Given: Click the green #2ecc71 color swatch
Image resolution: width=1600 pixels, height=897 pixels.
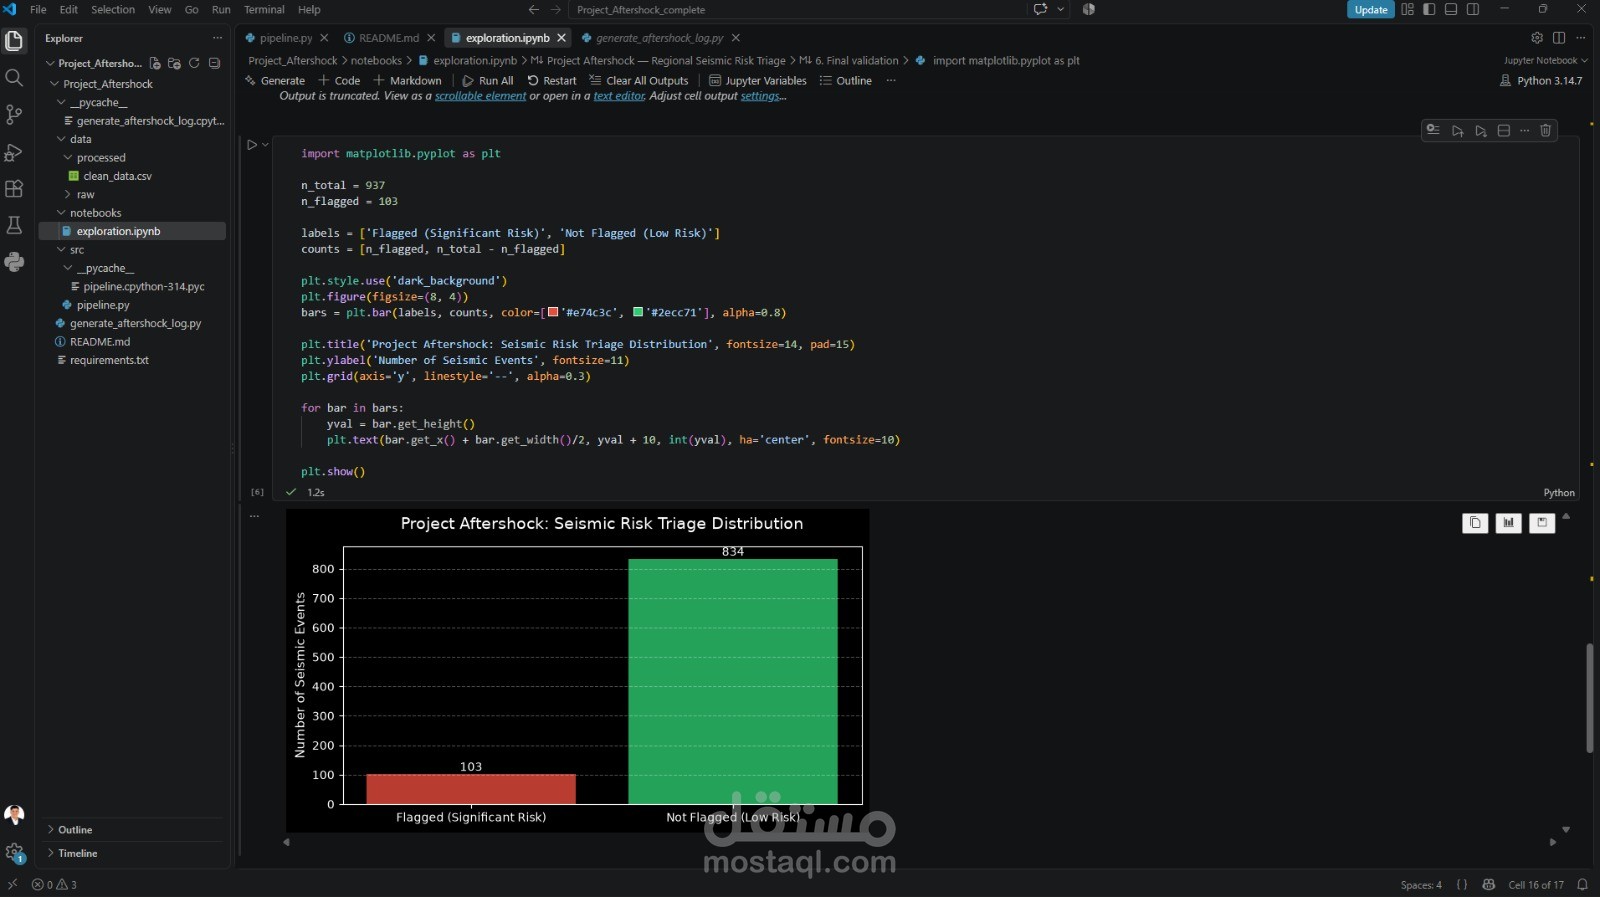Looking at the screenshot, I should click(638, 313).
